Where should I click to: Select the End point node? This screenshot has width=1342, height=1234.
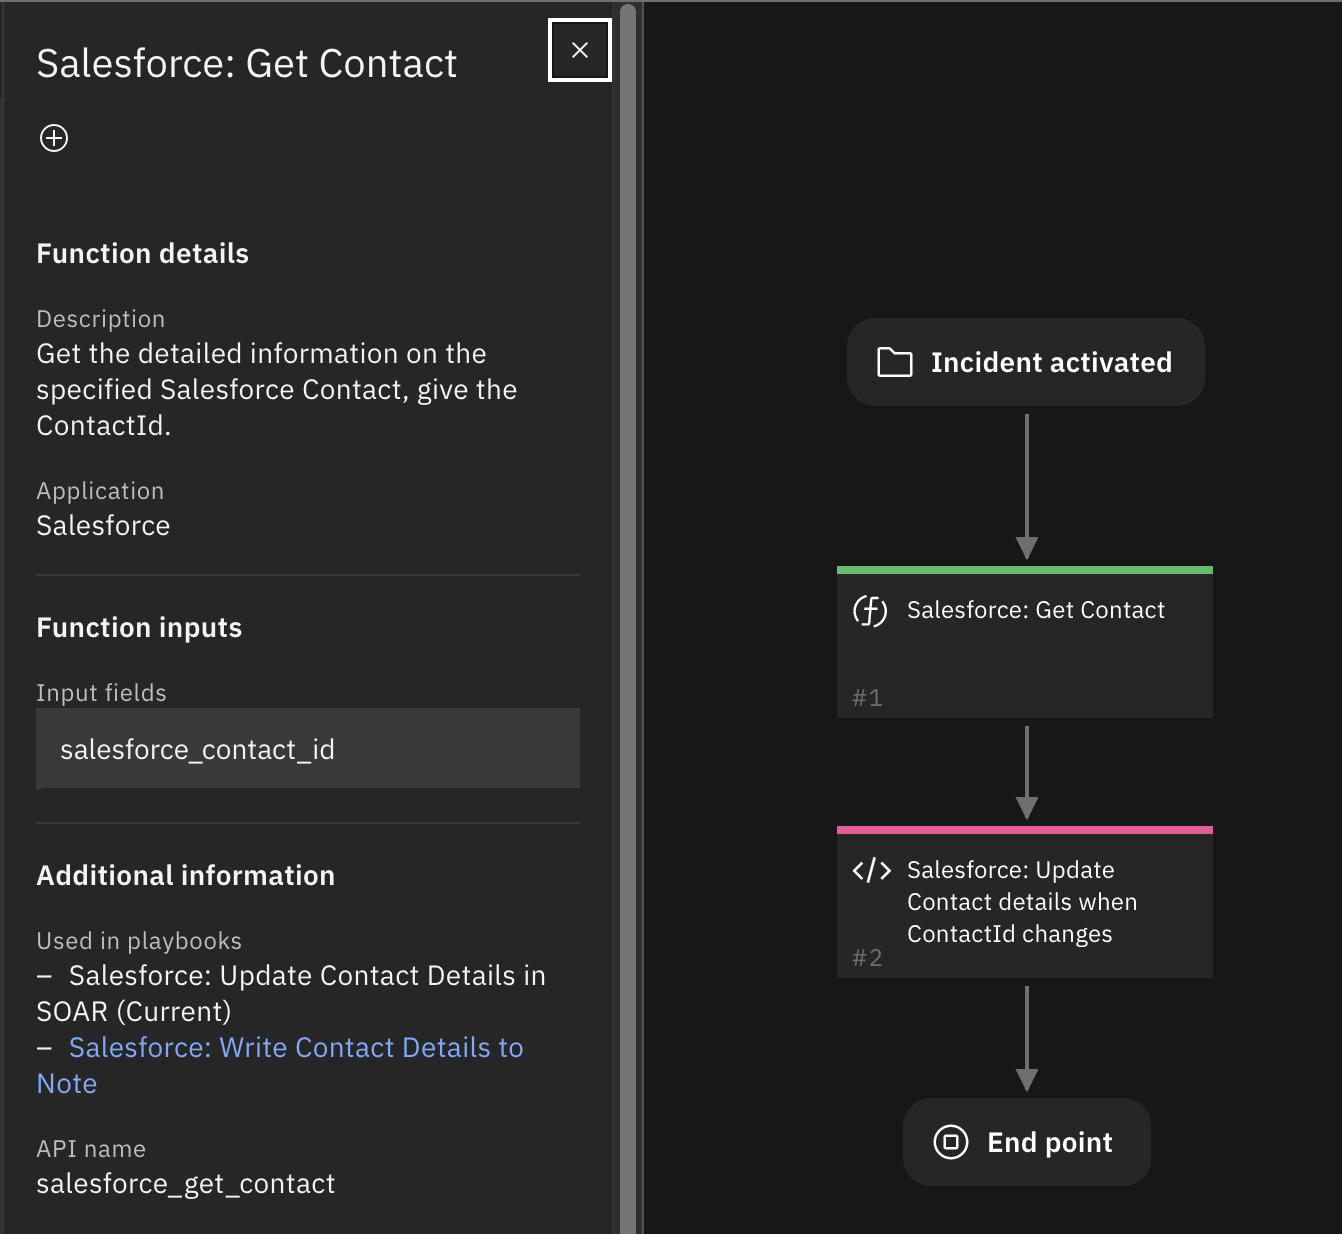pos(1027,1142)
